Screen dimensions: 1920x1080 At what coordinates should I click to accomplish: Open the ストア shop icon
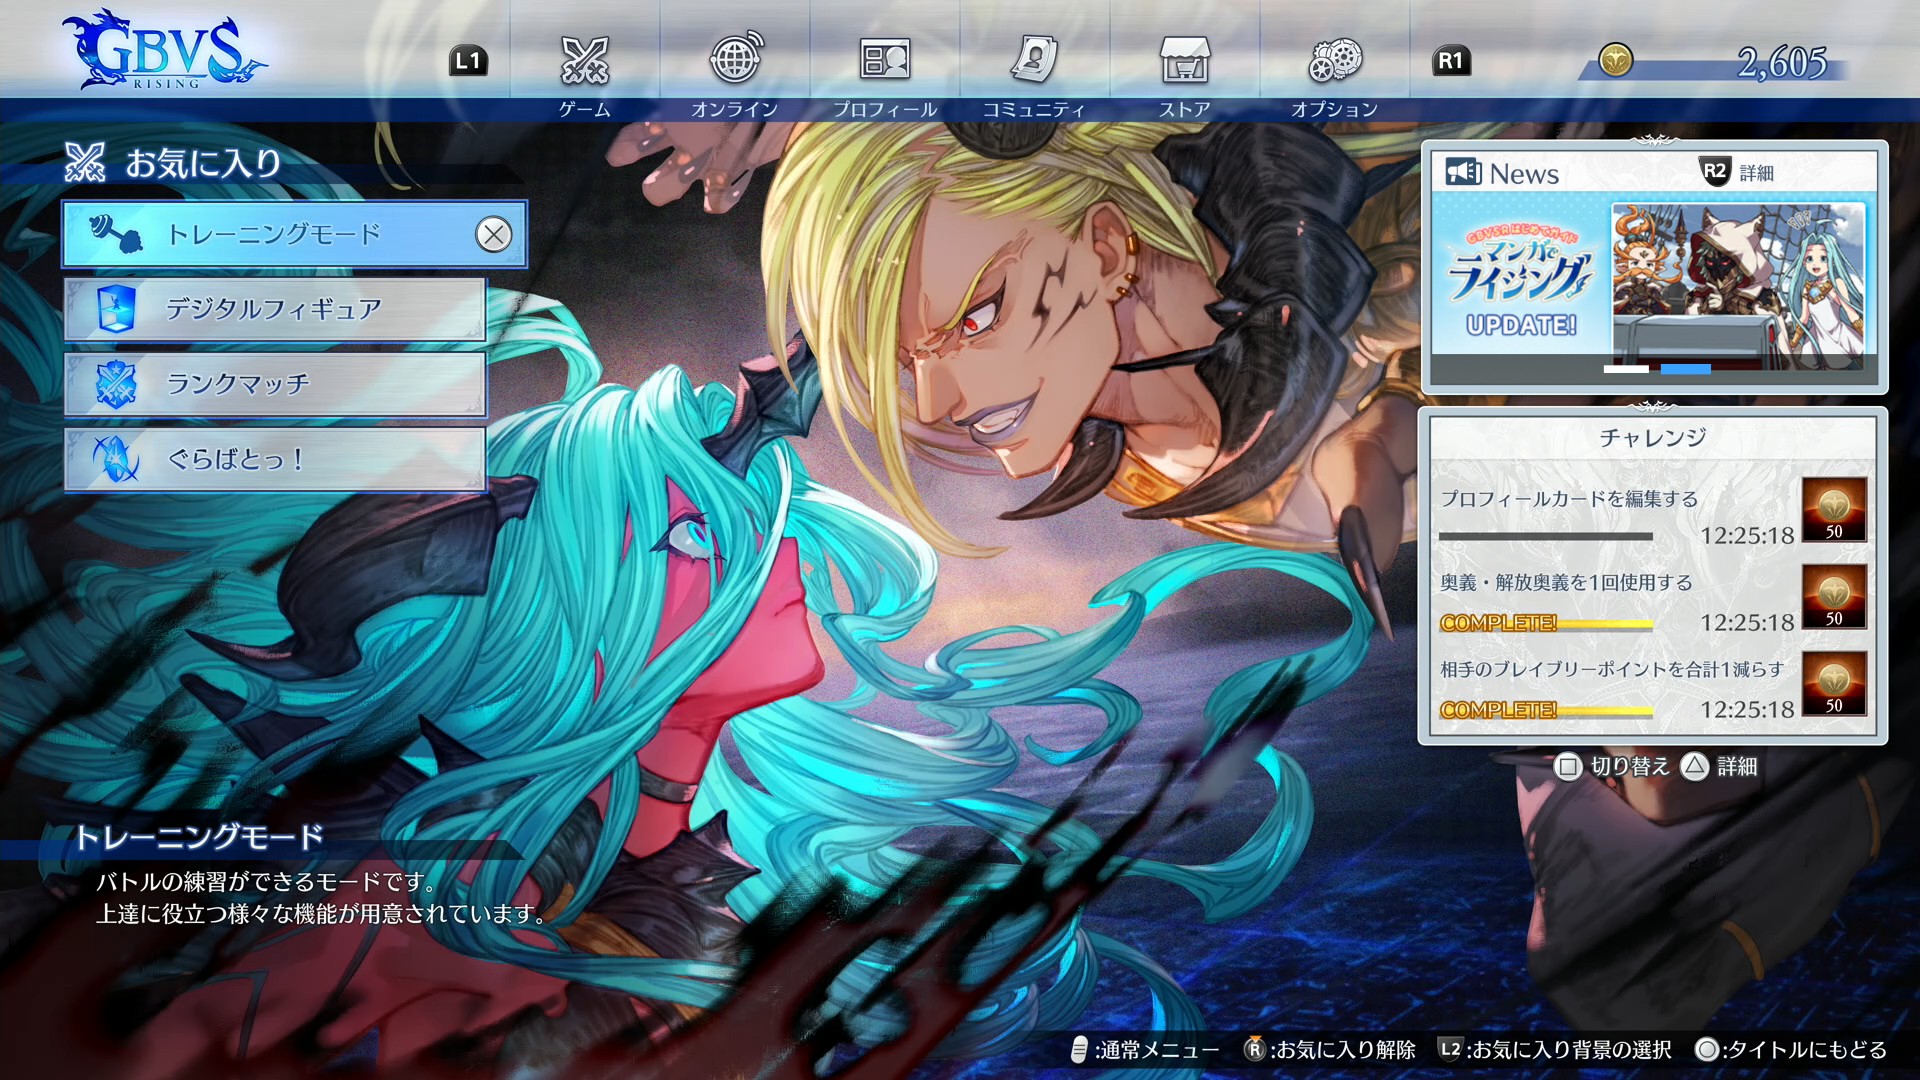[1184, 61]
